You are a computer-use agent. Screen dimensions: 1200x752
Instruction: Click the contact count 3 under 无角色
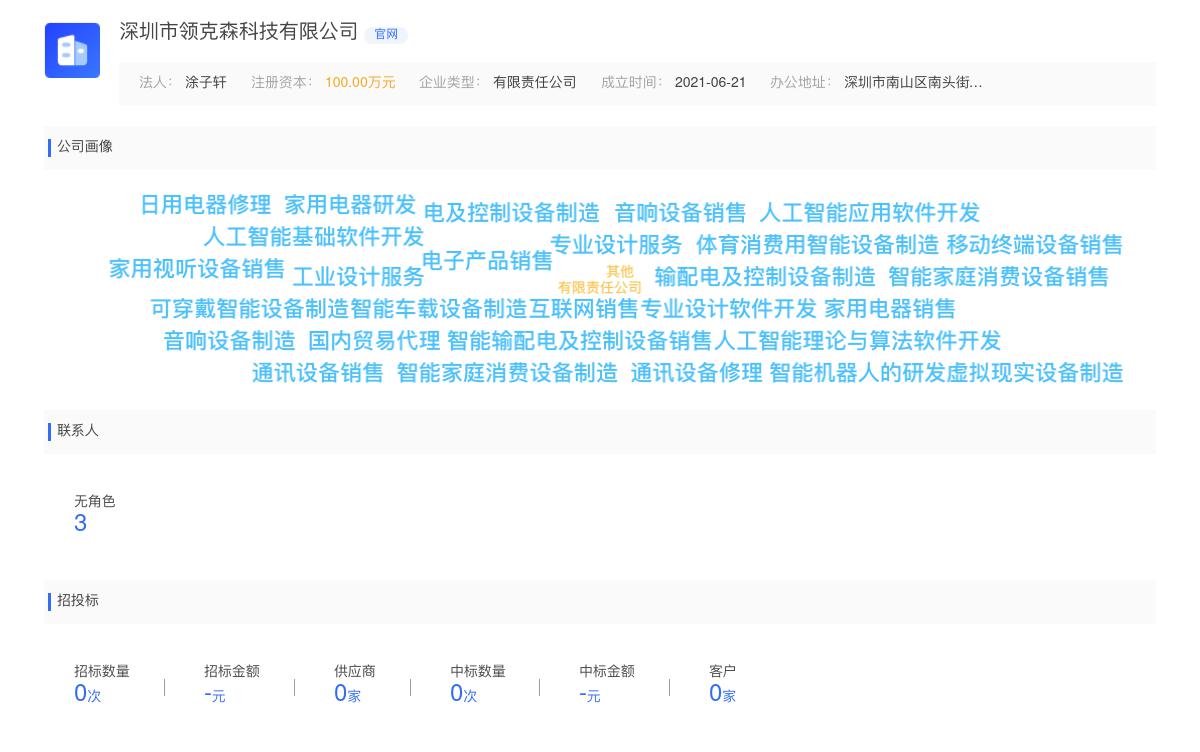click(80, 523)
